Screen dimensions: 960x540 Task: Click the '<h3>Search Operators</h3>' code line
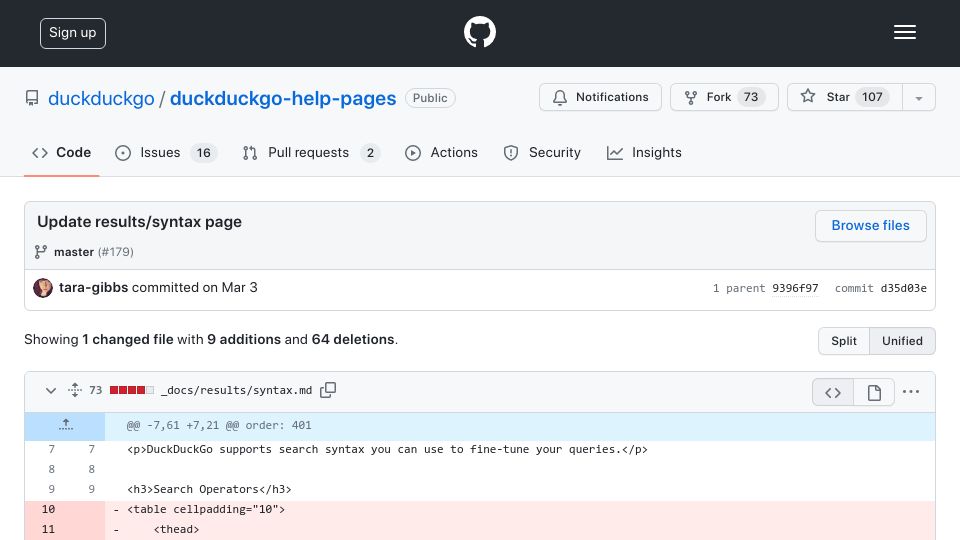point(209,489)
